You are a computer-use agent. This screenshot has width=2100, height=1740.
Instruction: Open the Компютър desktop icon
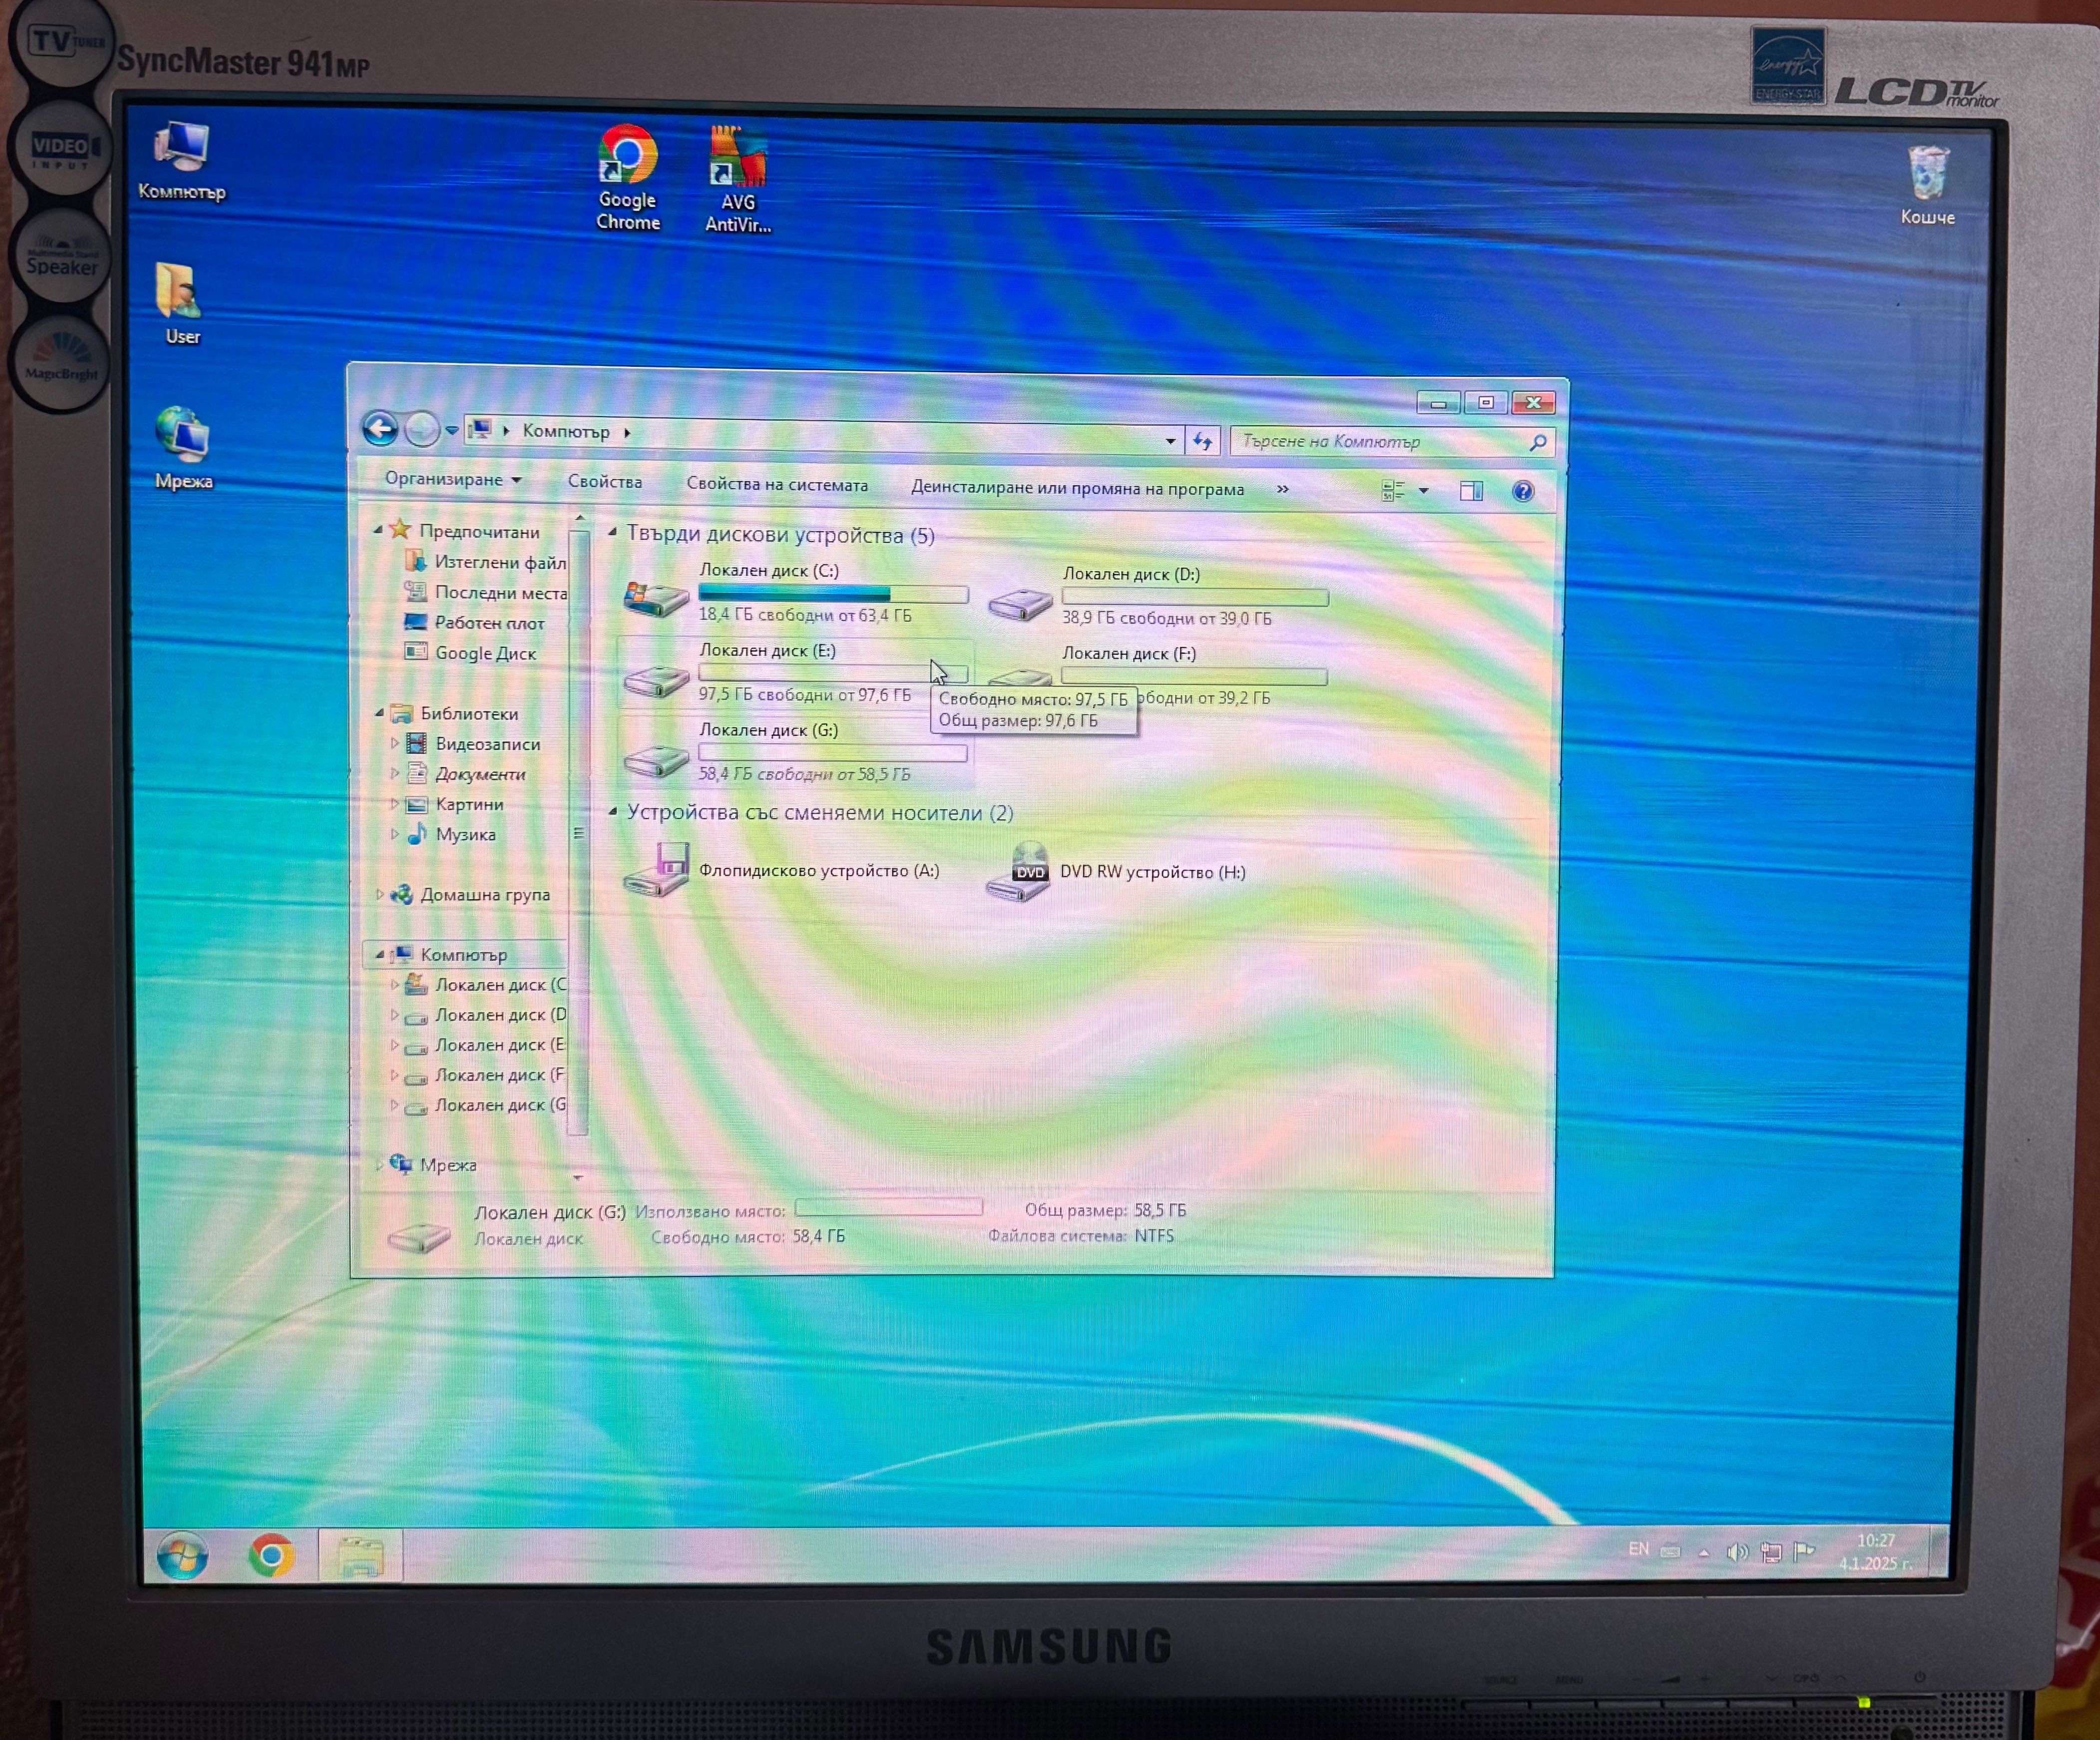click(x=181, y=160)
